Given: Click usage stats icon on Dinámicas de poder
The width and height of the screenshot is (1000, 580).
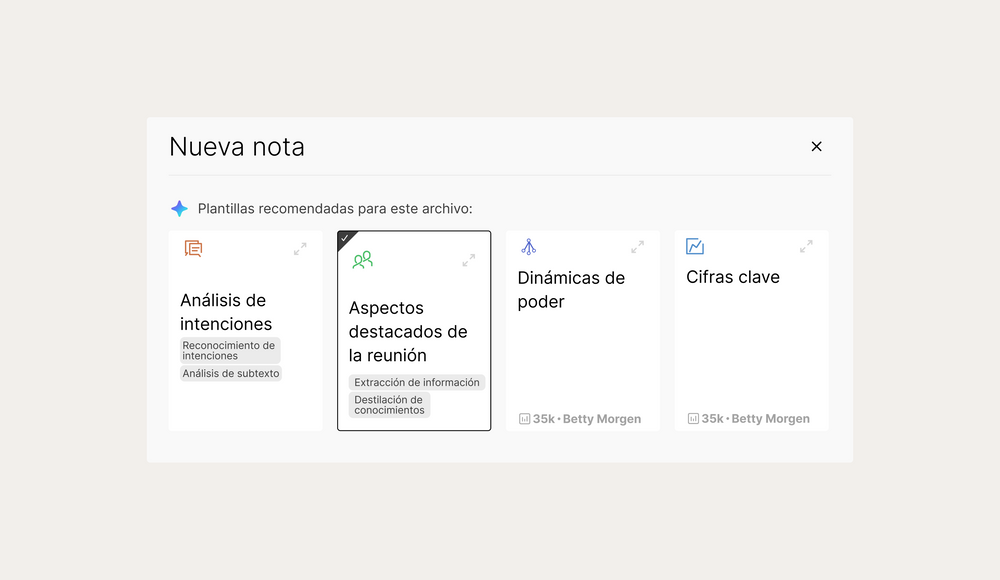Looking at the screenshot, I should click(x=524, y=419).
